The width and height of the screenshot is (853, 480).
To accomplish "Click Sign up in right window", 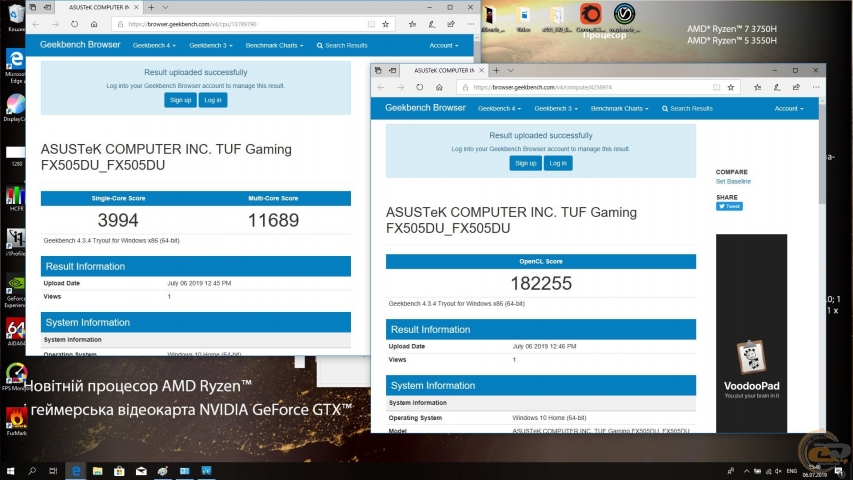I will (x=526, y=163).
